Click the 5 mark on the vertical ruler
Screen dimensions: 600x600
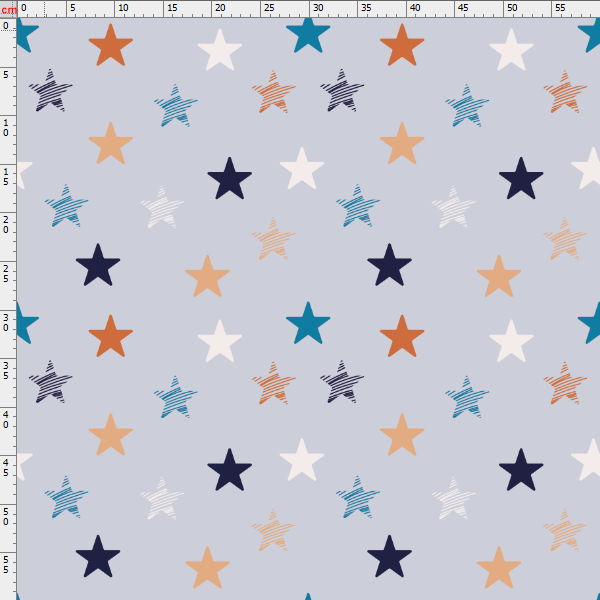[x=6, y=75]
